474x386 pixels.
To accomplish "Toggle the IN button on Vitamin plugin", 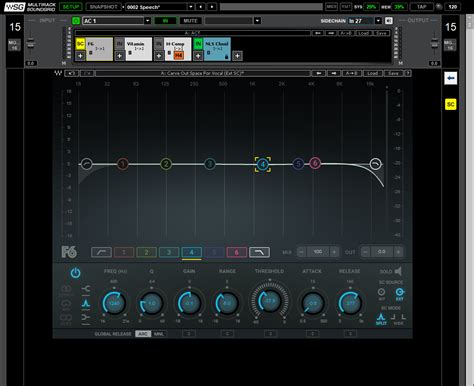I will coord(119,44).
